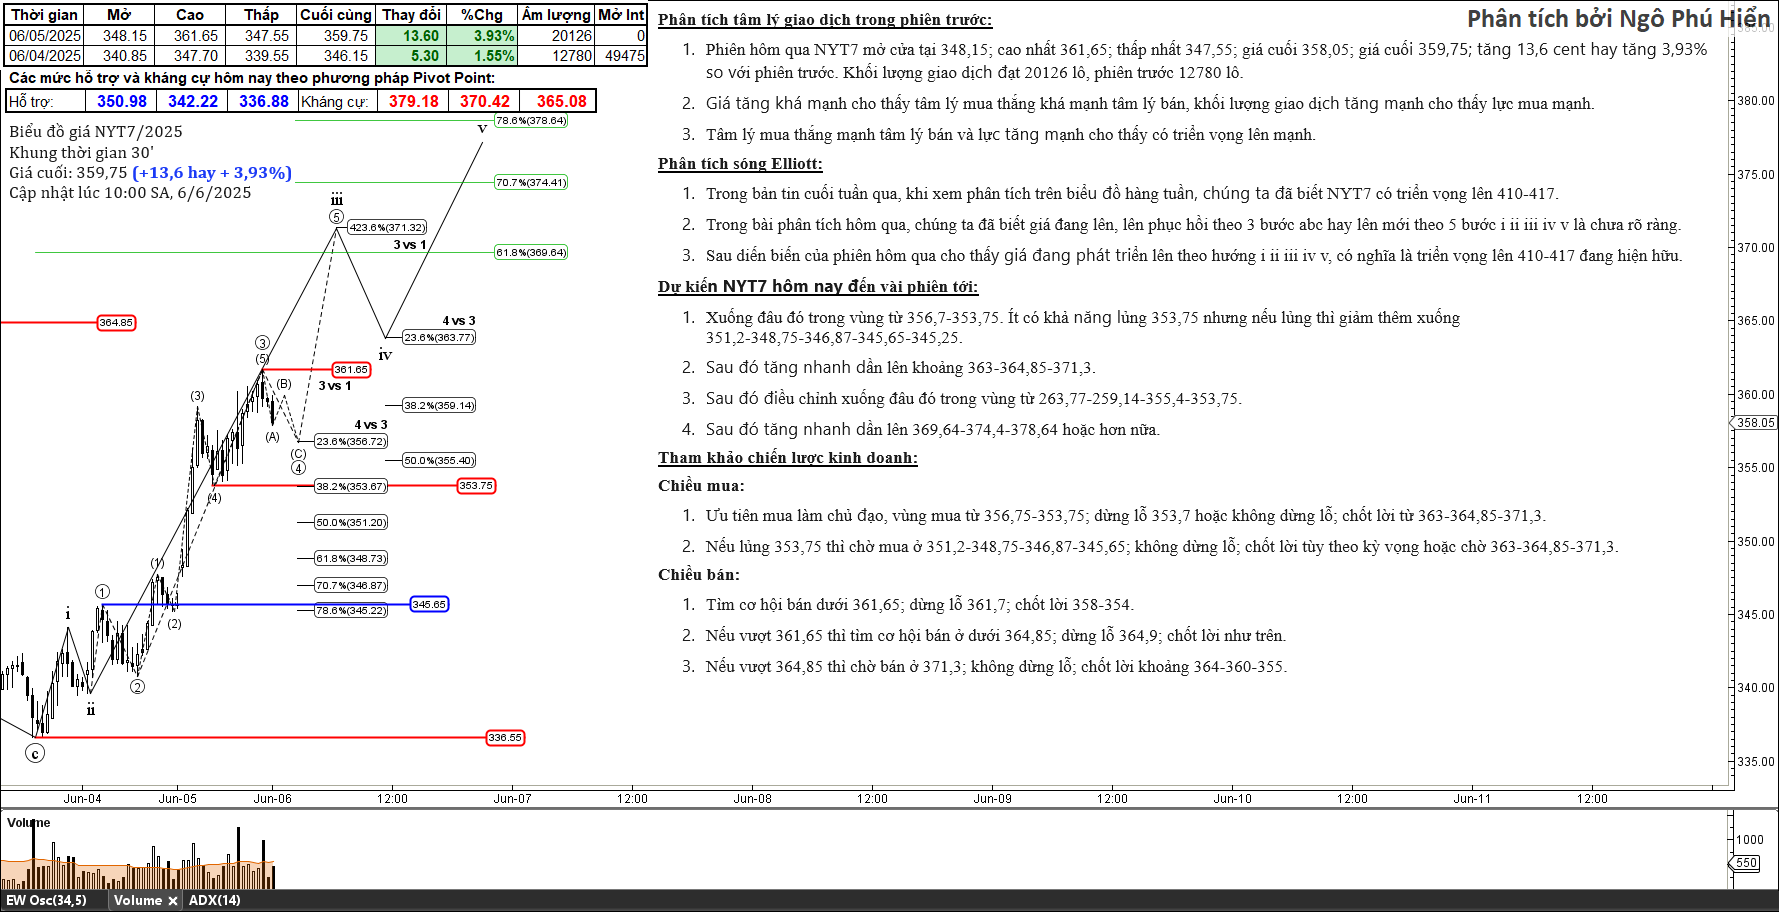Click the red 336.55 bottom level label
The image size is (1779, 912).
[505, 738]
